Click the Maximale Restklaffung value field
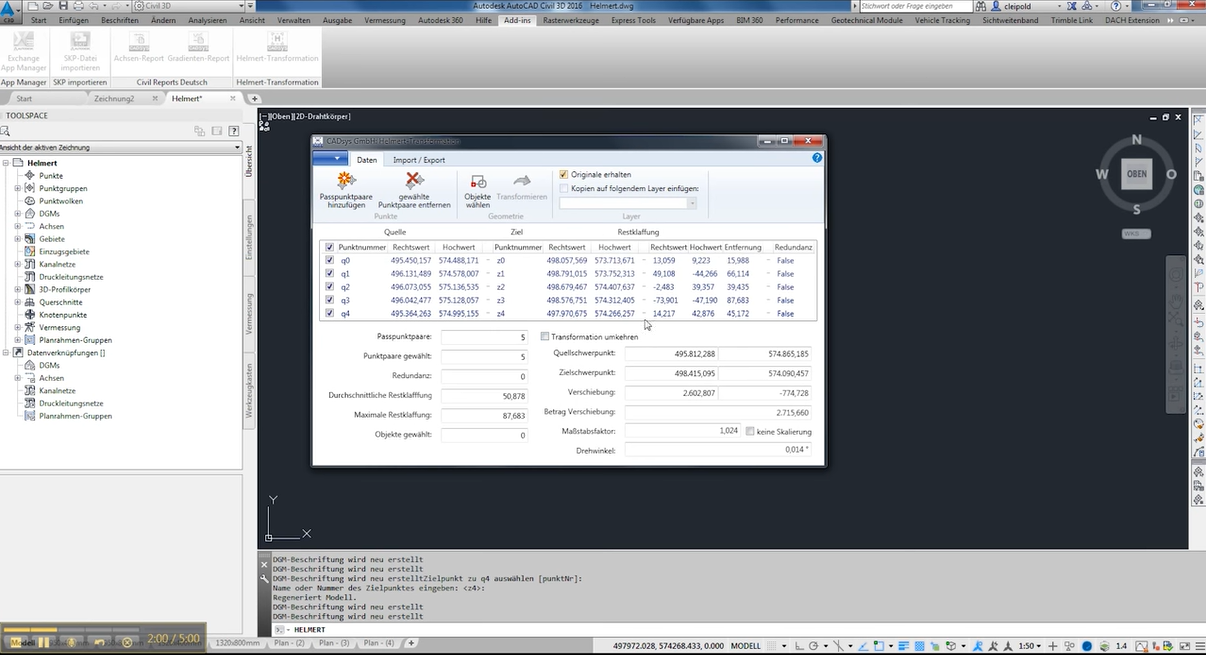The height and width of the screenshot is (655, 1206). coord(484,415)
